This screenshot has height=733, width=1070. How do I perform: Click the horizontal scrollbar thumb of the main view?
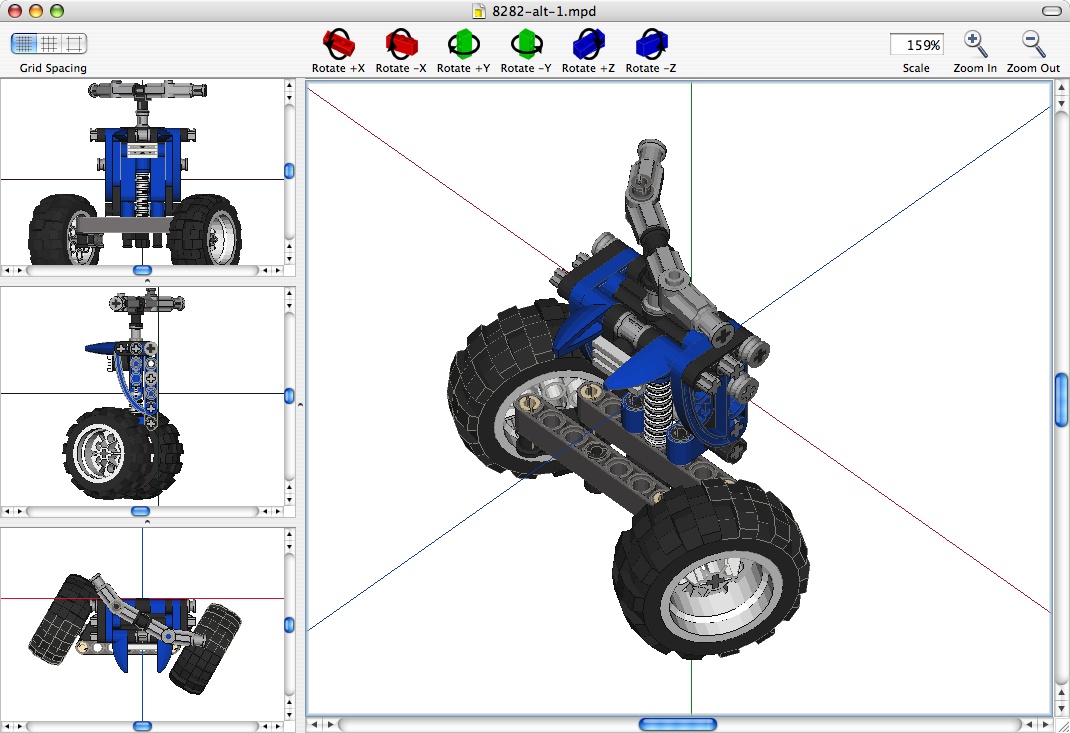(x=677, y=724)
